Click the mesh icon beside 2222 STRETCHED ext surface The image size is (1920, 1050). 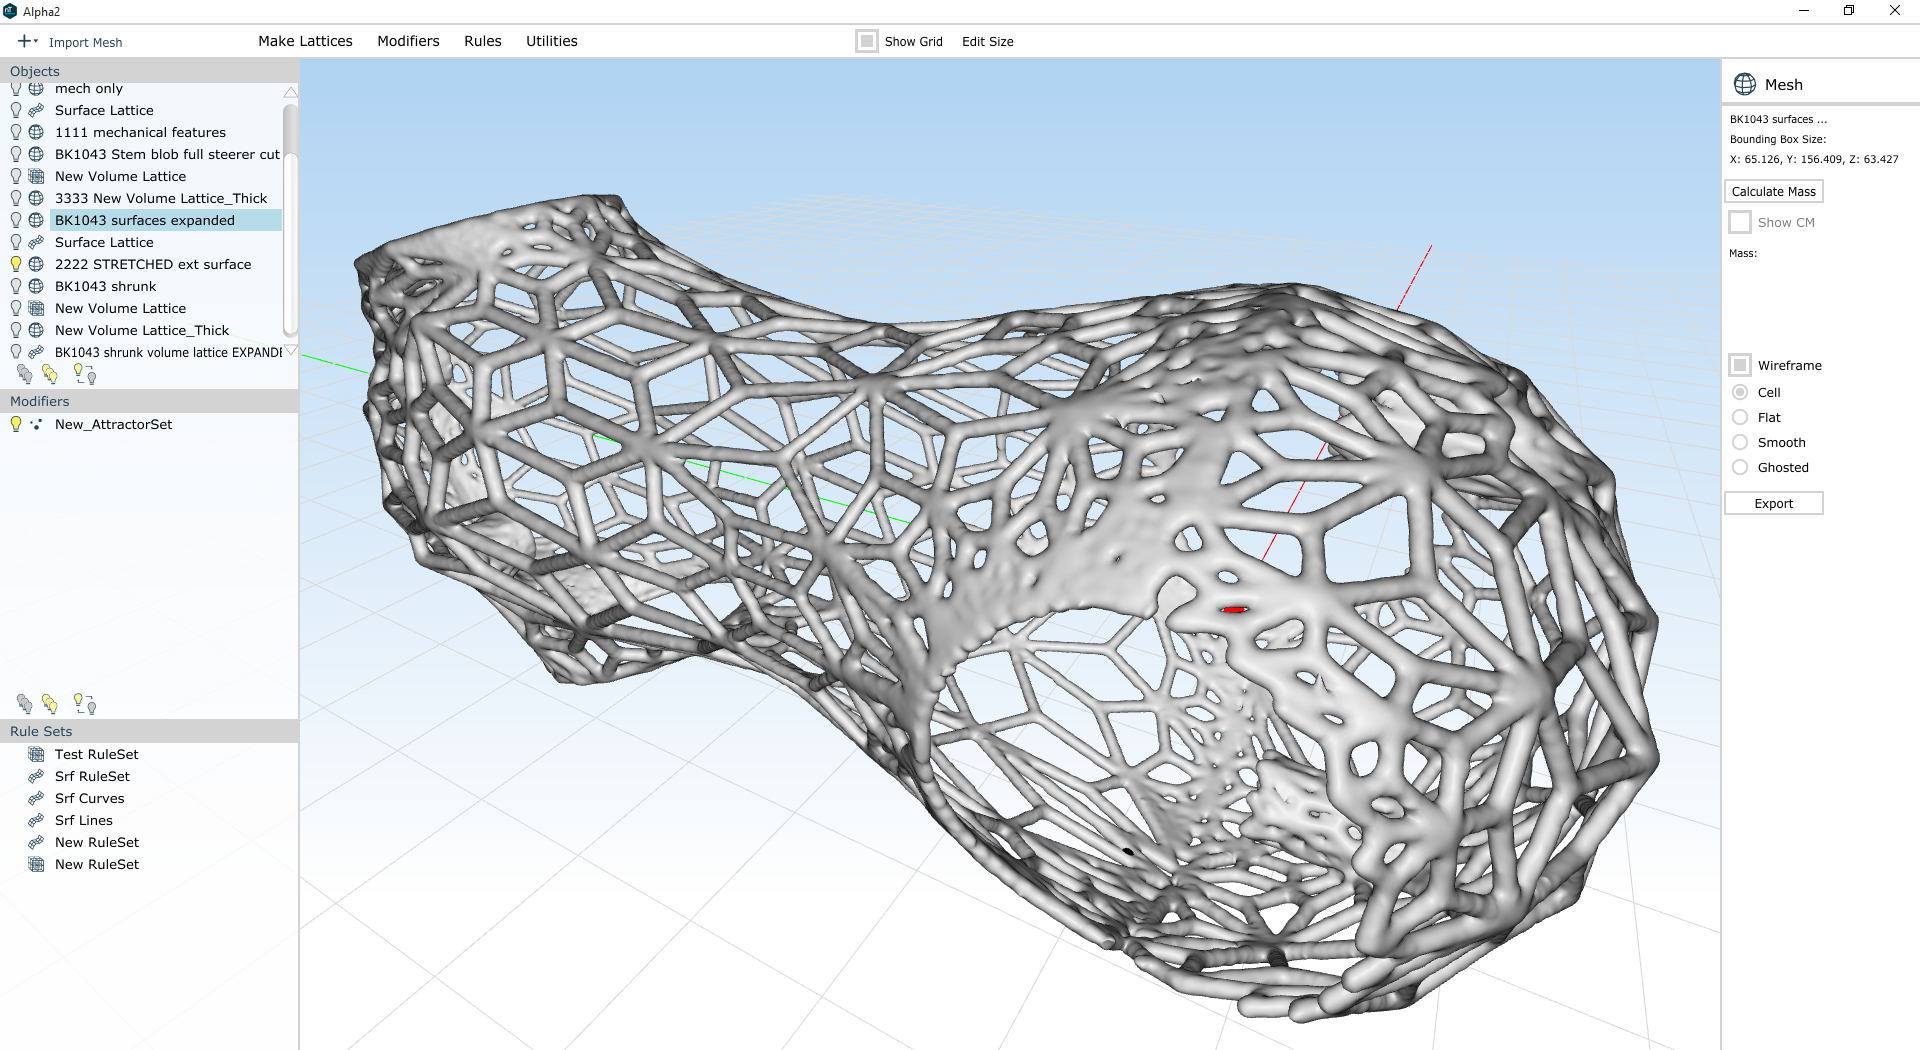pyautogui.click(x=36, y=264)
